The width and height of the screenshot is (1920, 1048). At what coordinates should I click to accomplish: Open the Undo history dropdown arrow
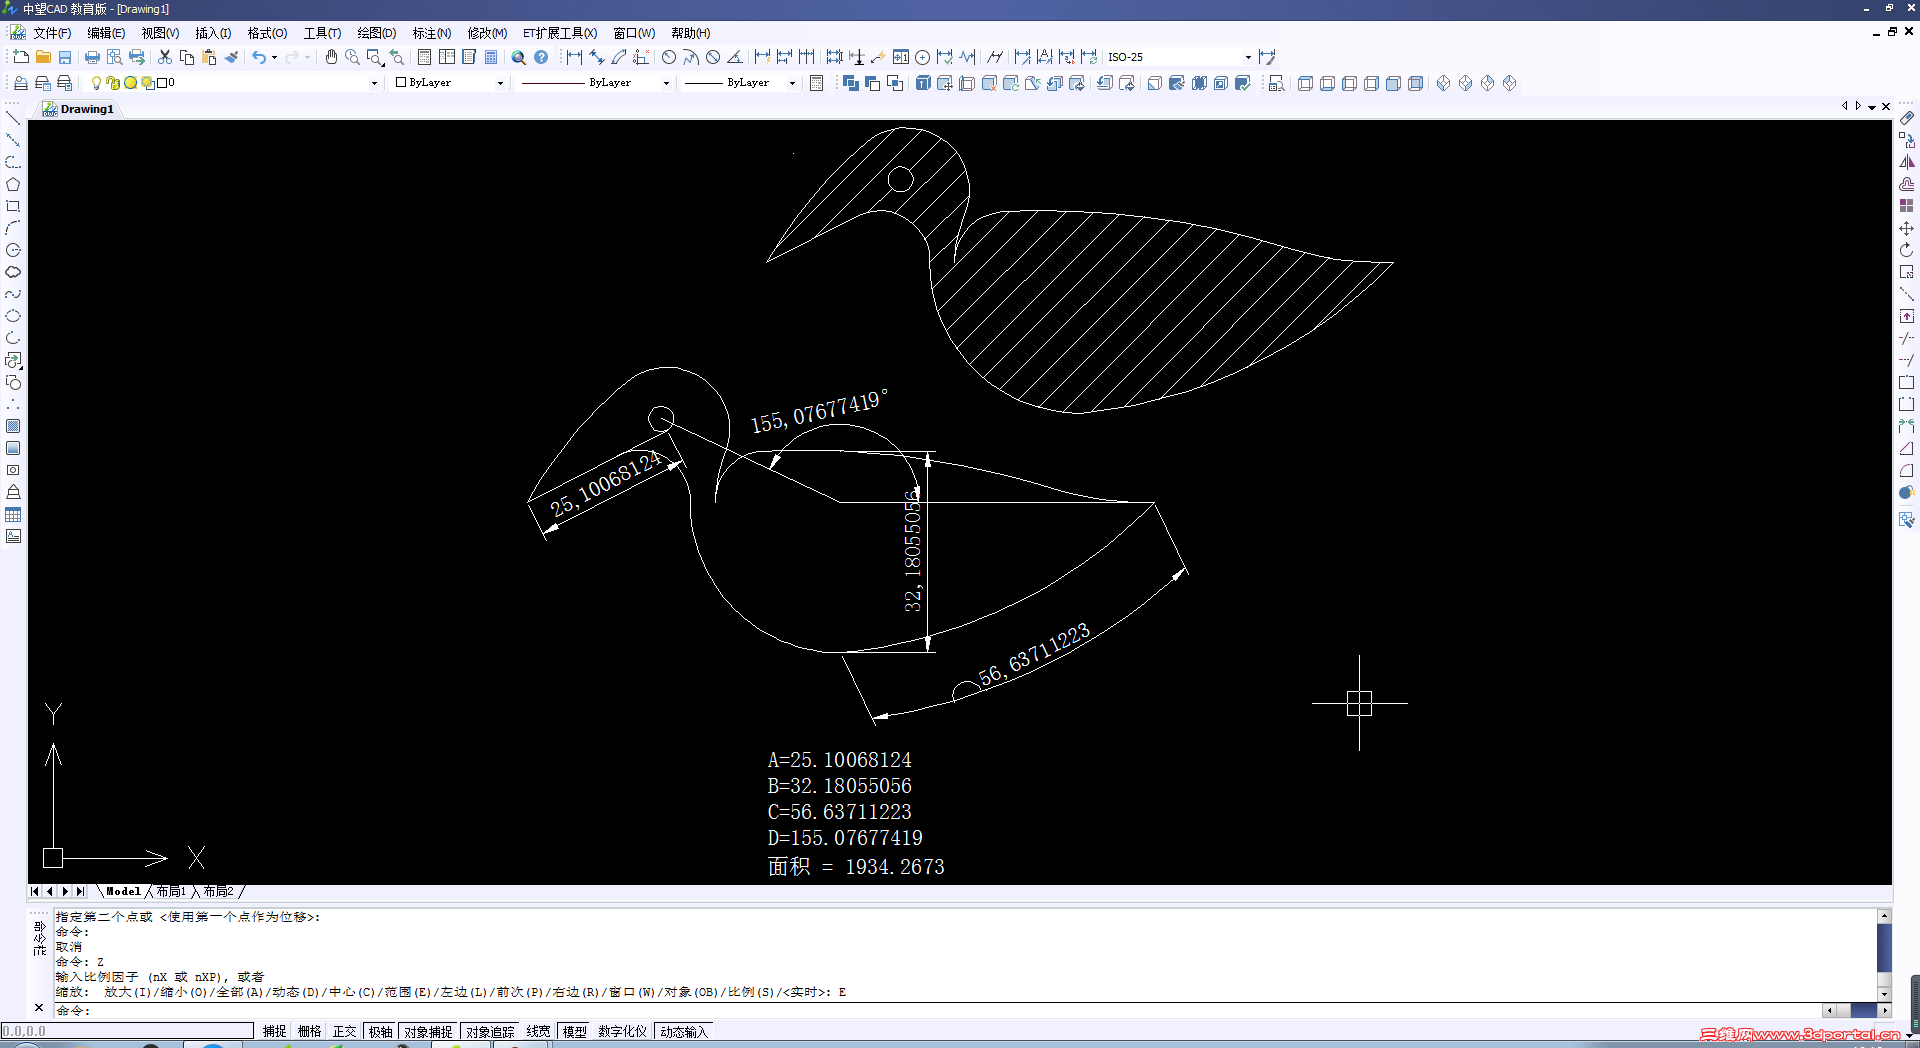pos(274,57)
